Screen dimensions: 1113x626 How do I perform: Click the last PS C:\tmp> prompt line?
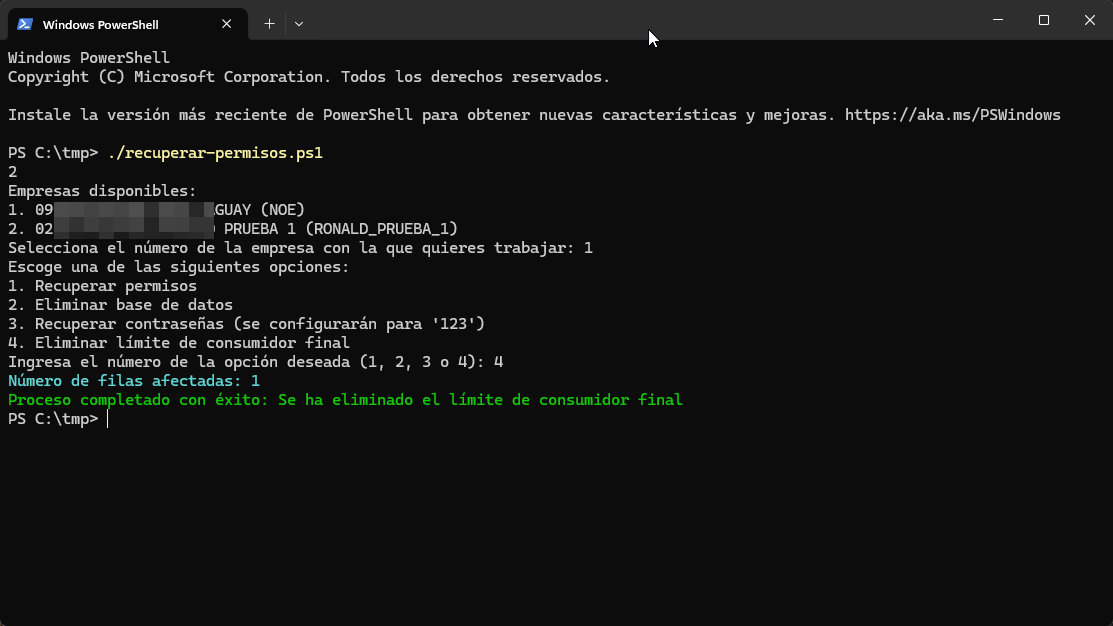tap(53, 419)
